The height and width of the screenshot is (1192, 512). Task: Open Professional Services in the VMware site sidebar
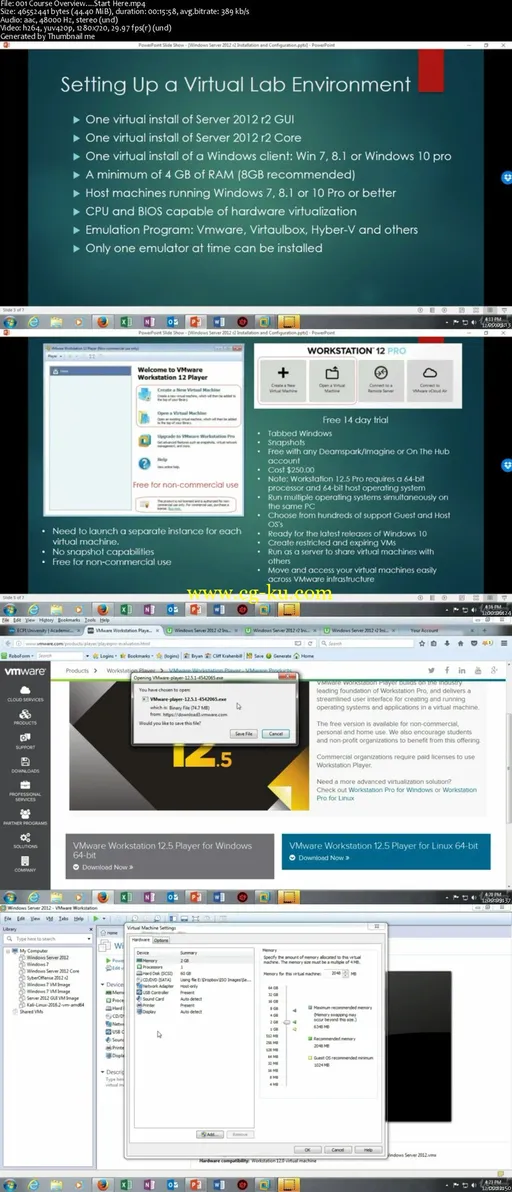click(x=25, y=792)
